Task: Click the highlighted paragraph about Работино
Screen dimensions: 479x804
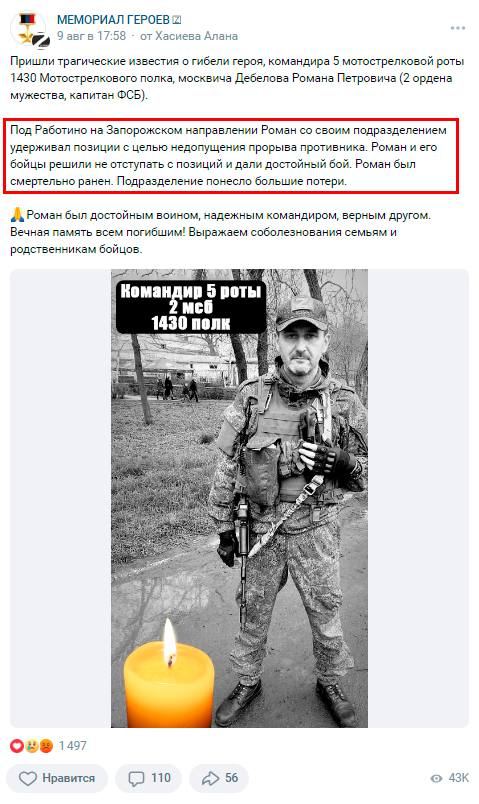Action: pyautogui.click(x=231, y=156)
